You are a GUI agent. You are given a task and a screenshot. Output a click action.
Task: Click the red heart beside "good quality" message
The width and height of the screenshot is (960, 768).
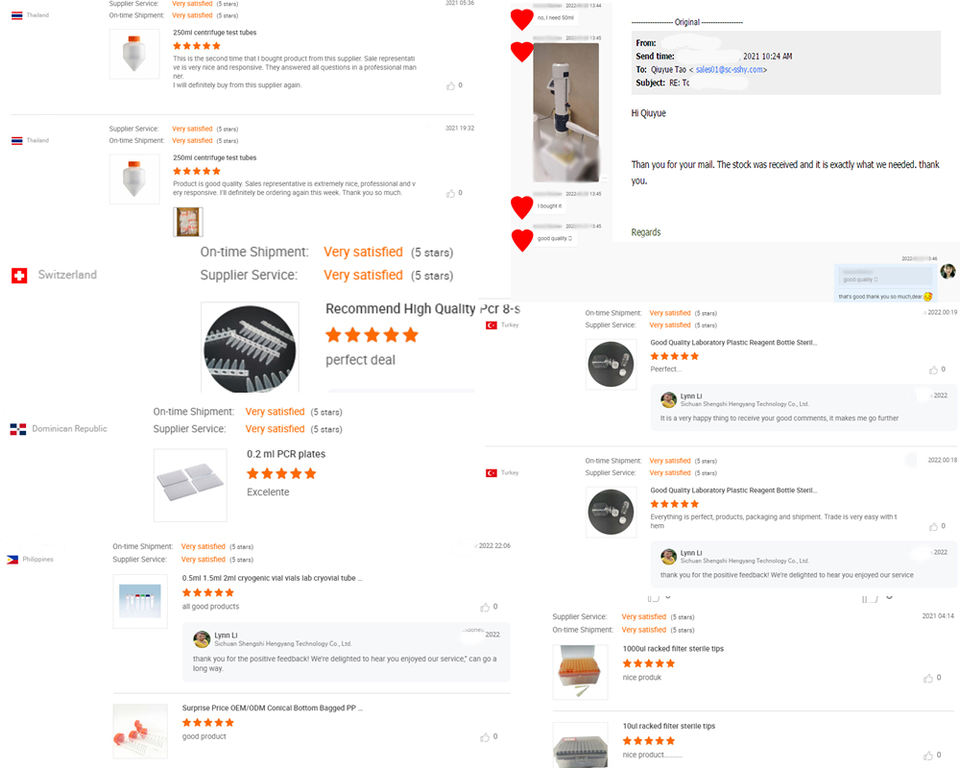[522, 239]
